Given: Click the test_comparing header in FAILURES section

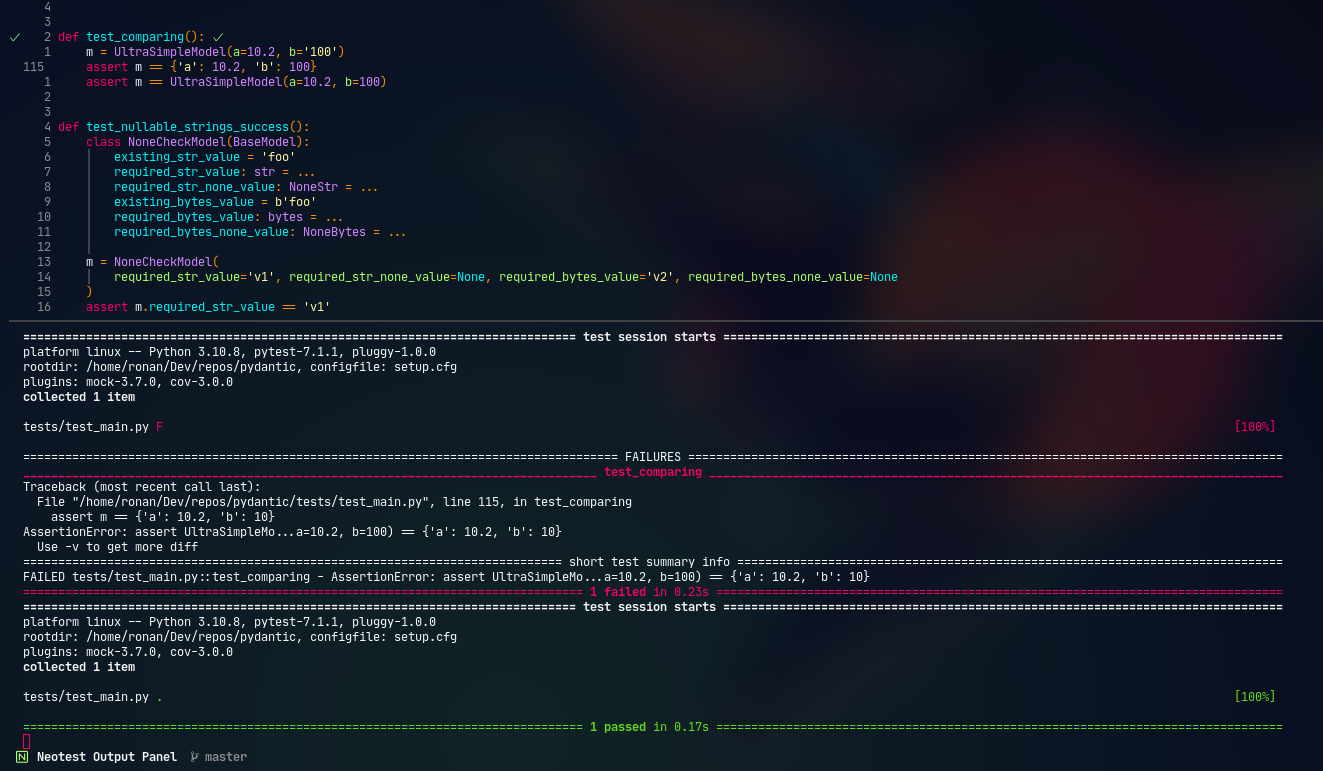Looking at the screenshot, I should coord(652,471).
